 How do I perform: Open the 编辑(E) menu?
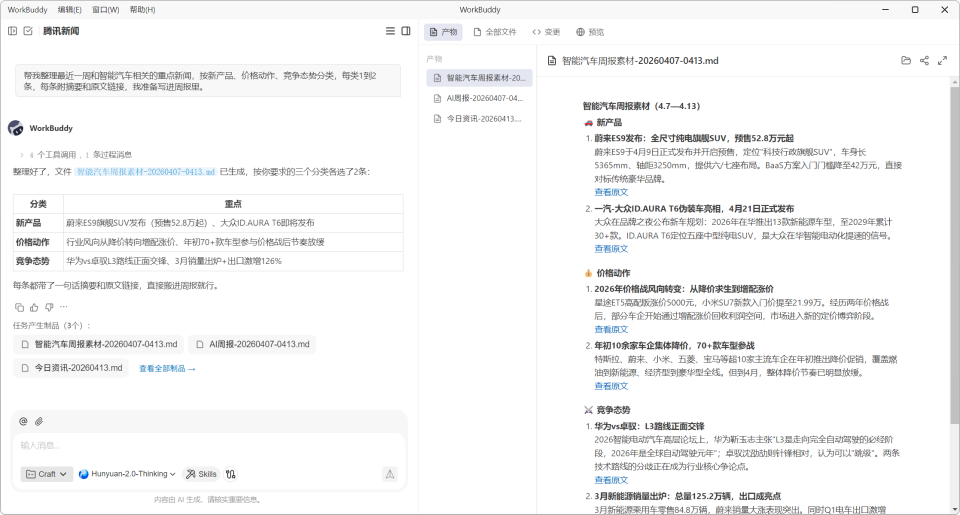[x=69, y=10]
